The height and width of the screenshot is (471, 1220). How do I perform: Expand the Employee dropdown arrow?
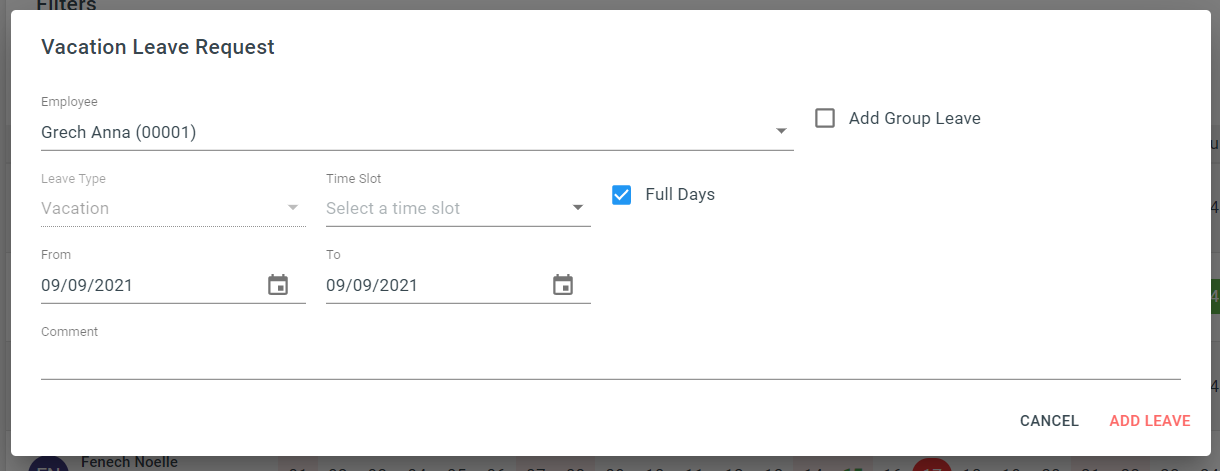[781, 131]
